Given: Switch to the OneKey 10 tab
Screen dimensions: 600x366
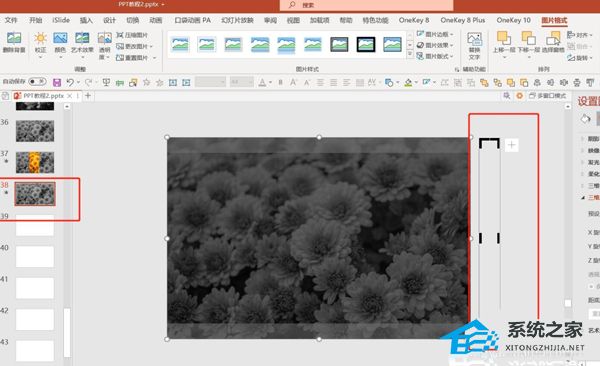Looking at the screenshot, I should point(514,20).
